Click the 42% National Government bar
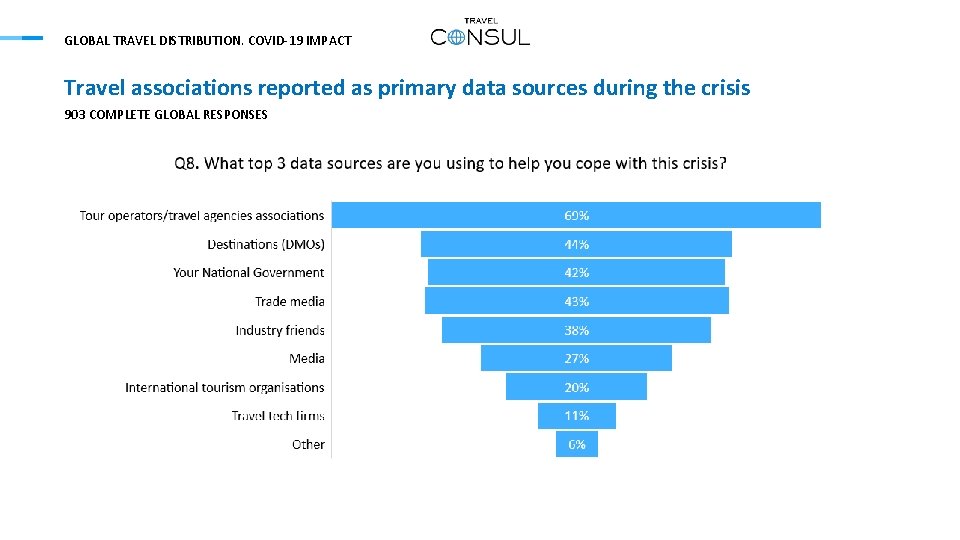 (576, 272)
